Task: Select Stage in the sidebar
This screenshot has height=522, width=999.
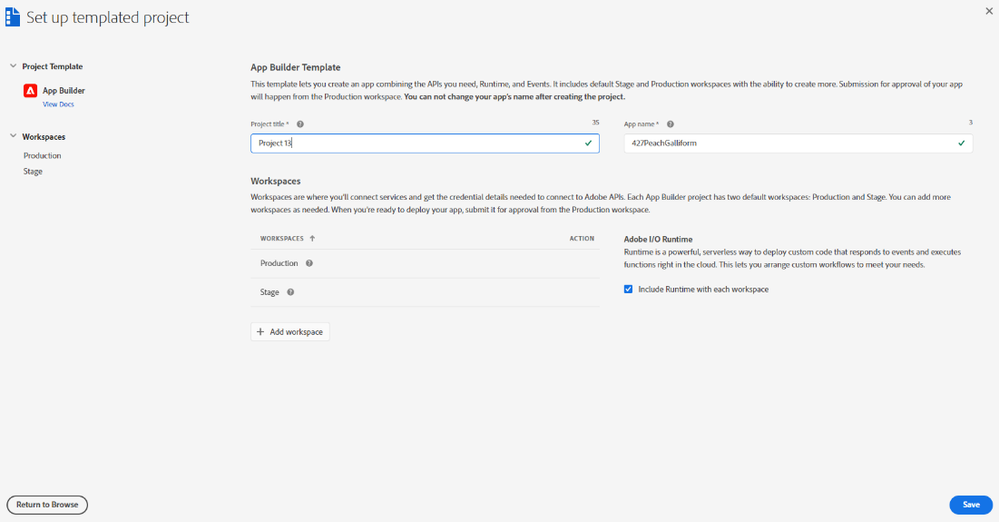Action: point(33,172)
